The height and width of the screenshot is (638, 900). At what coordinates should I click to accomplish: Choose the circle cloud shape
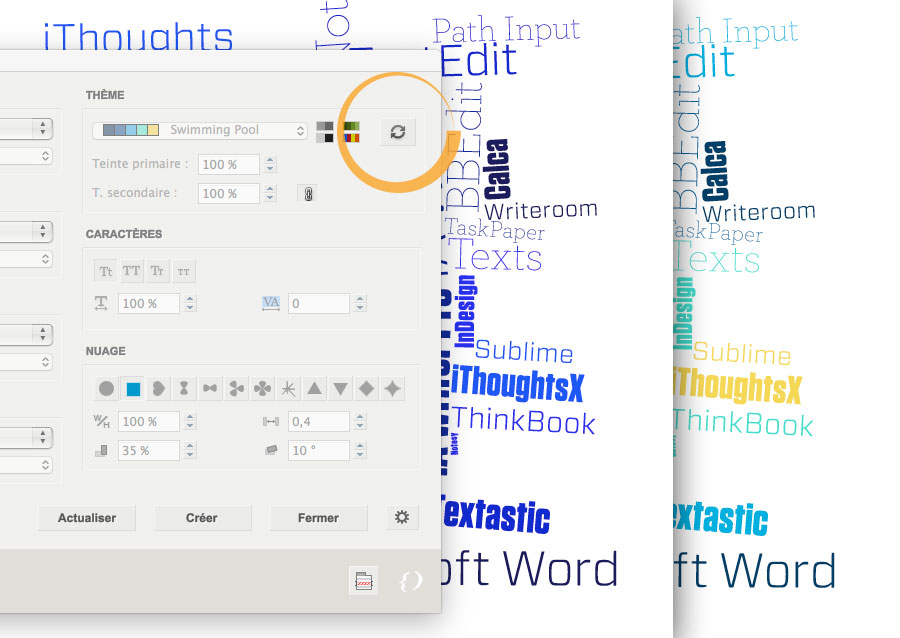pyautogui.click(x=106, y=389)
